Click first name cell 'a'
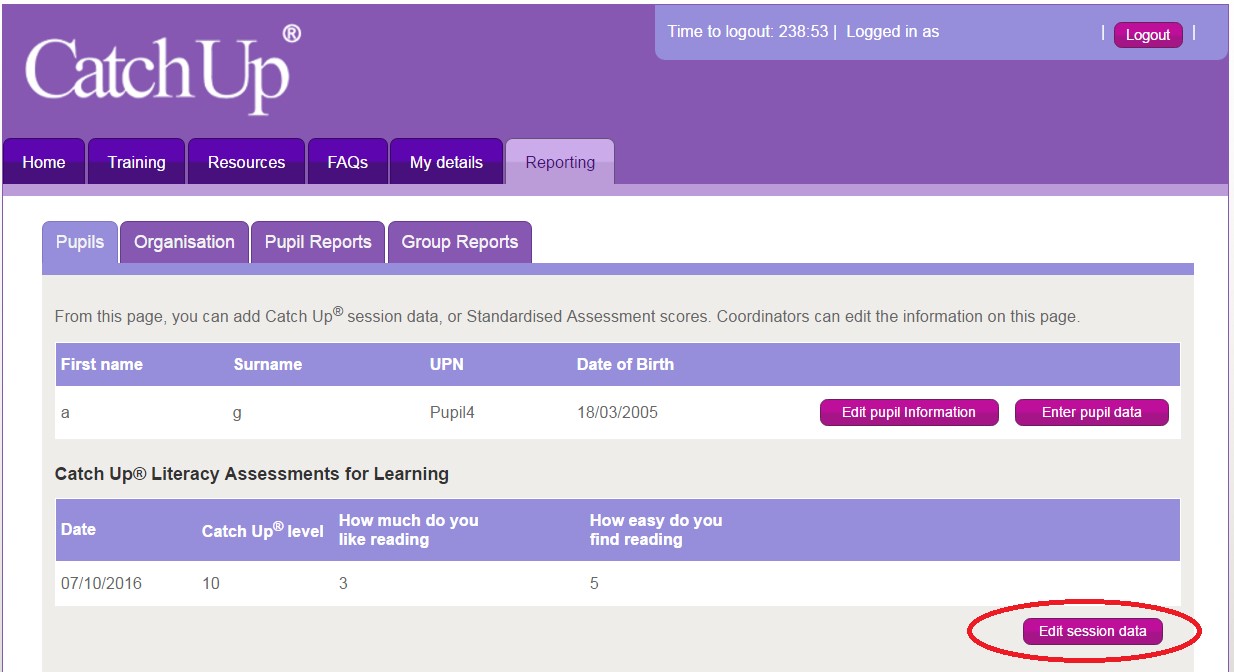This screenshot has height=672, width=1234. point(66,412)
